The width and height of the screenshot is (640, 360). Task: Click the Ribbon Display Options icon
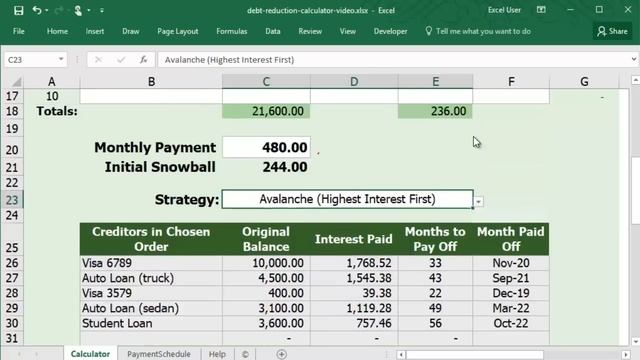click(x=541, y=10)
